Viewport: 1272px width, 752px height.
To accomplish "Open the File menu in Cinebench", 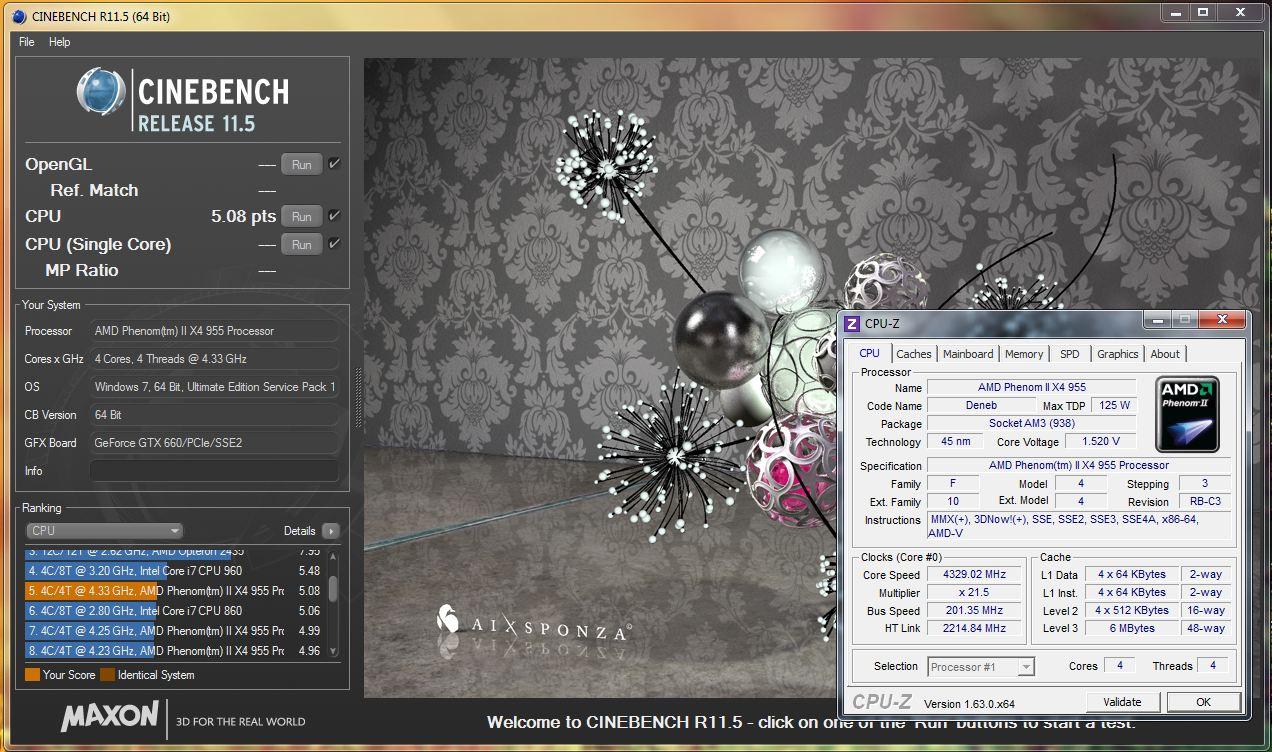I will click(27, 42).
